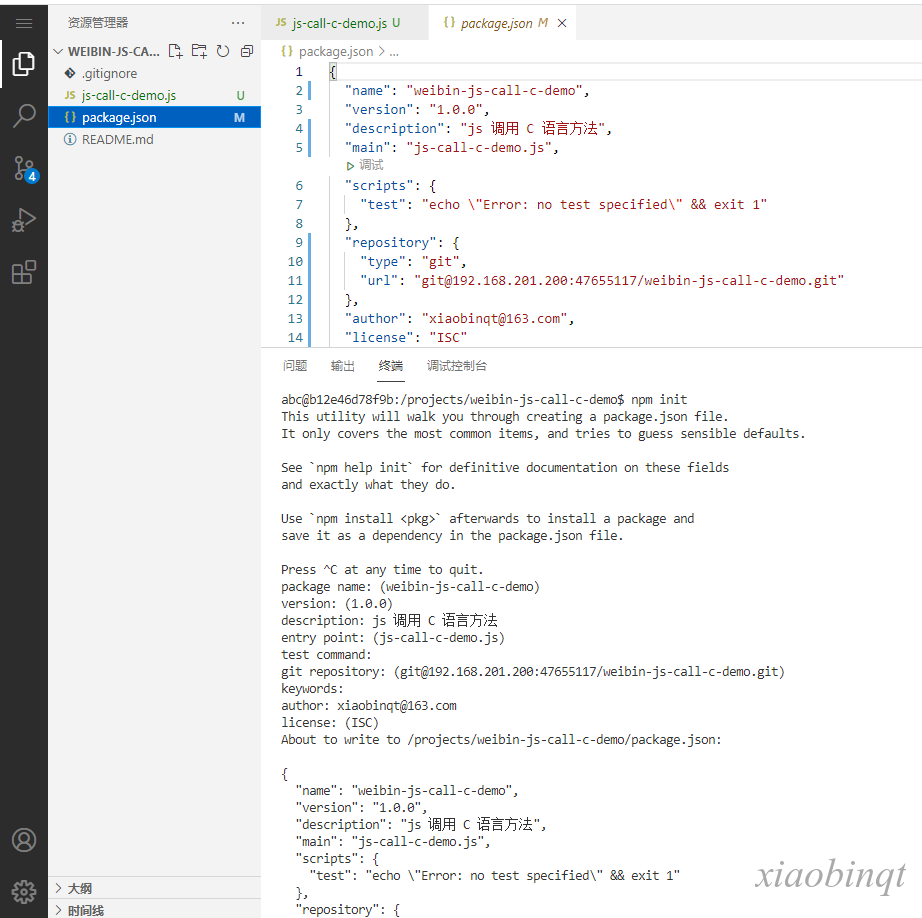Switch to the js-call-c-demo.js tab

pyautogui.click(x=345, y=23)
